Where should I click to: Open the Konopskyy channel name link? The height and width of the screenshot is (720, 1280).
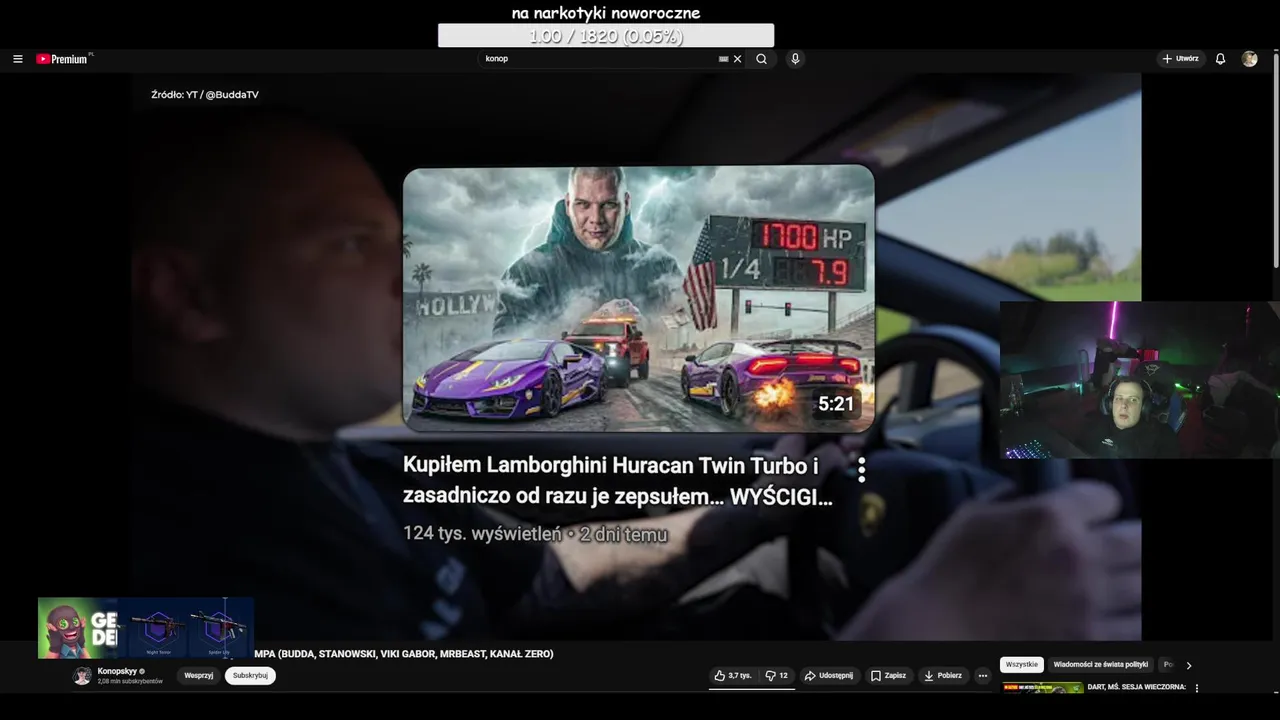pos(117,671)
